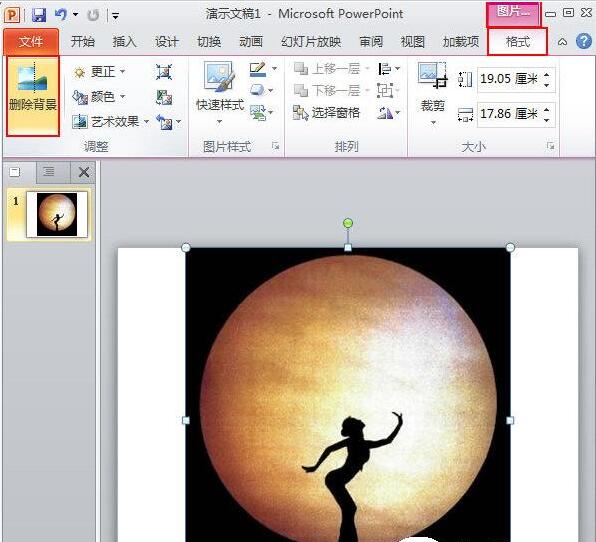596x542 pixels.
Task: Click the Save icon in quick access toolbar
Action: tap(39, 15)
